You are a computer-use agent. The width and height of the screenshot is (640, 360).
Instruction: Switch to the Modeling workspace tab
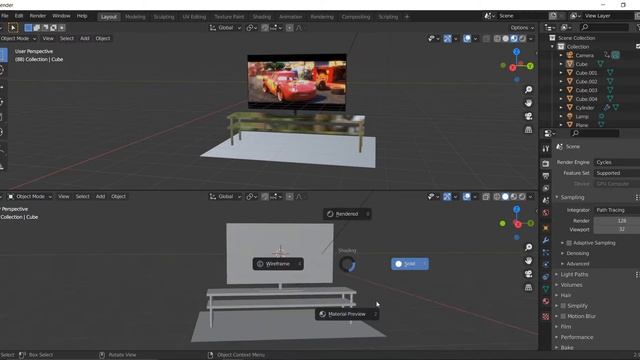(135, 17)
